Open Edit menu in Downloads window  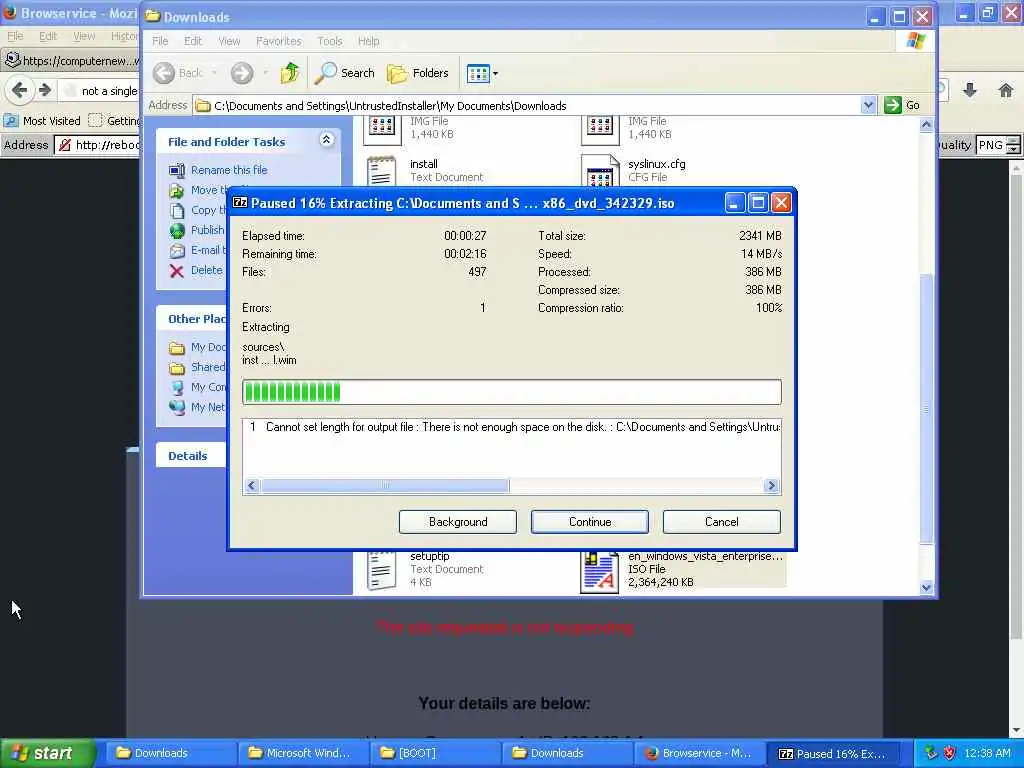pyautogui.click(x=193, y=41)
